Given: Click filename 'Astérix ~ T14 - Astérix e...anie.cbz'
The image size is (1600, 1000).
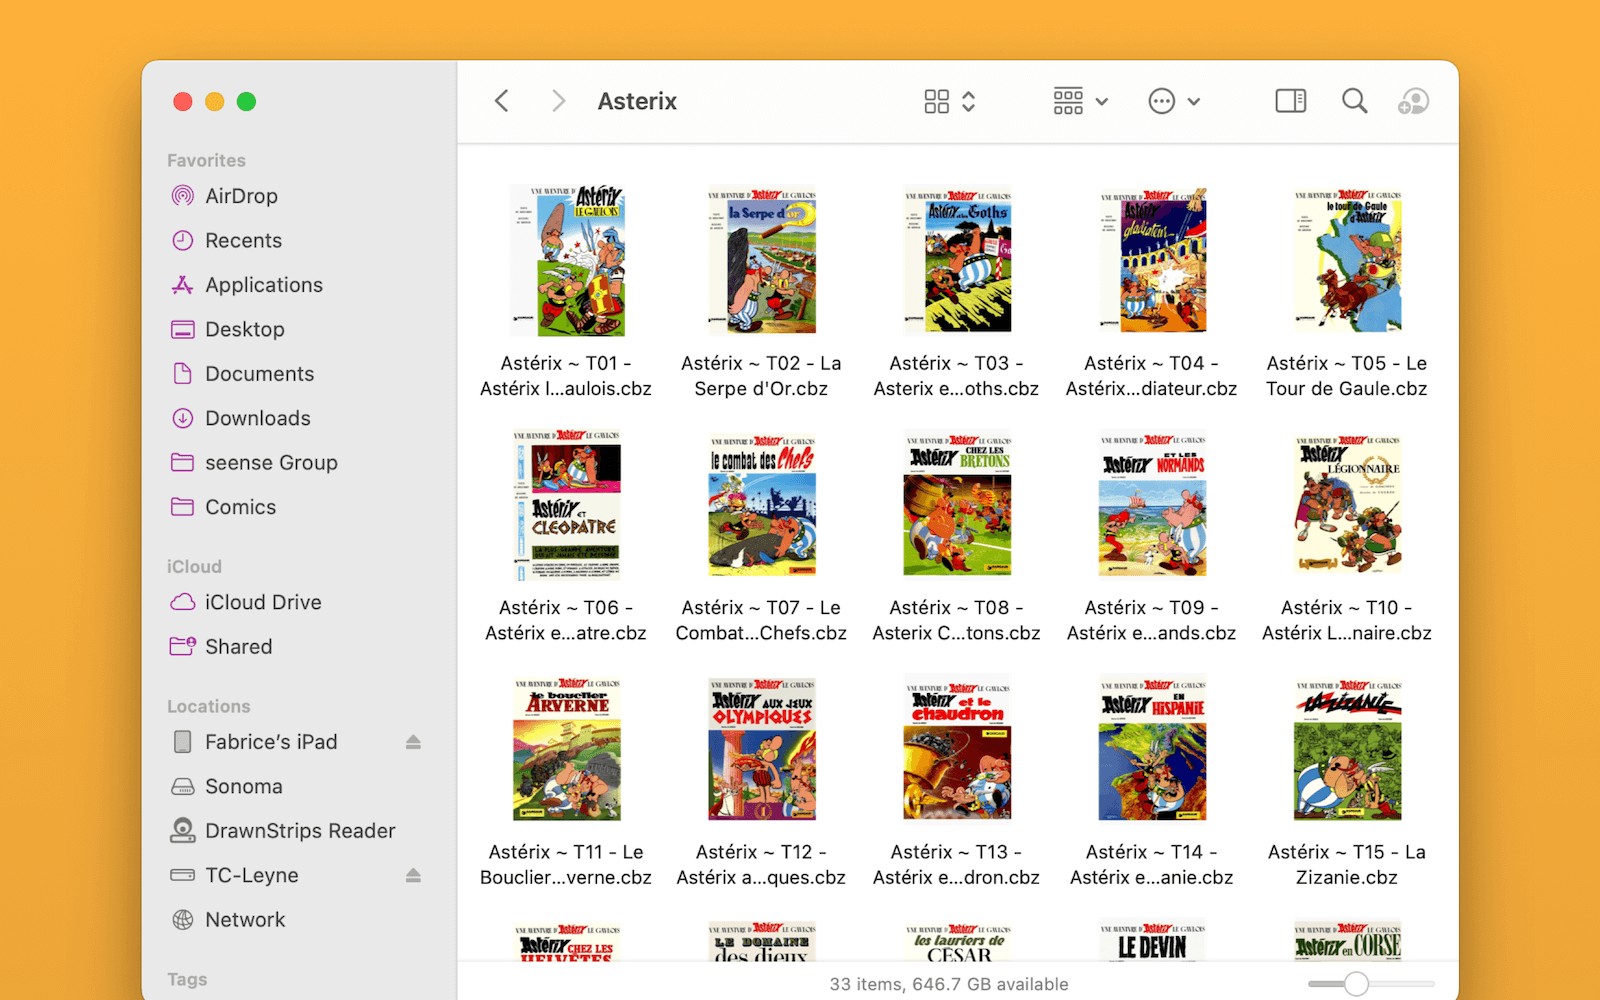Looking at the screenshot, I should click(1152, 865).
